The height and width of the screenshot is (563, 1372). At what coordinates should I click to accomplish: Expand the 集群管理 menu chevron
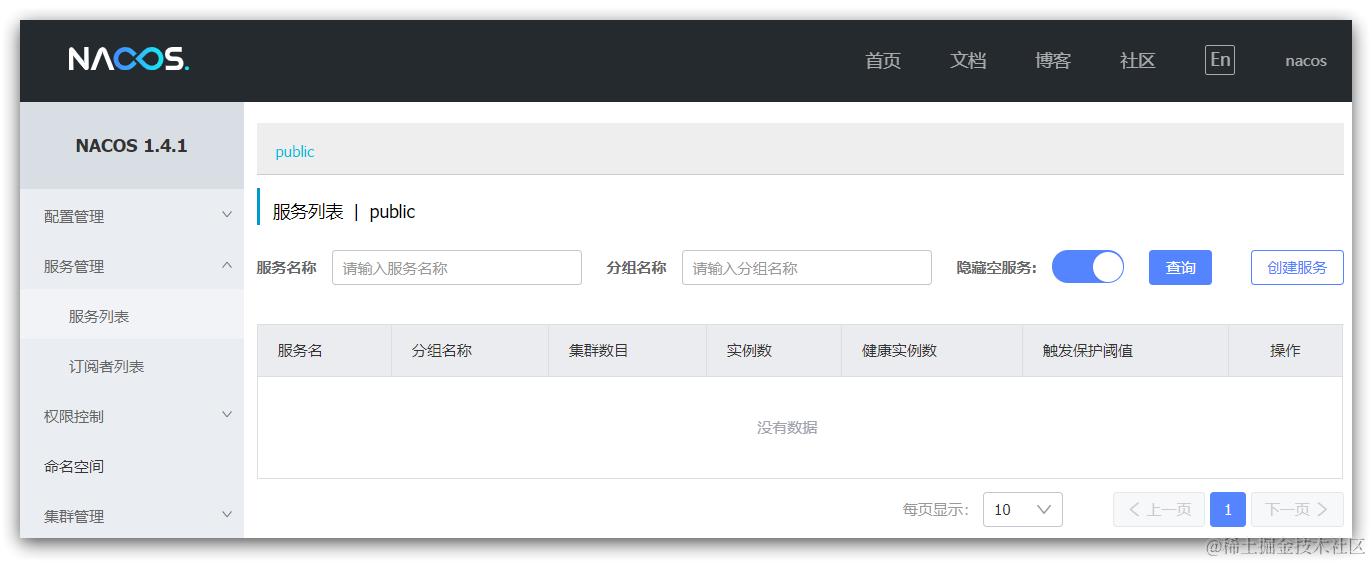(x=227, y=515)
